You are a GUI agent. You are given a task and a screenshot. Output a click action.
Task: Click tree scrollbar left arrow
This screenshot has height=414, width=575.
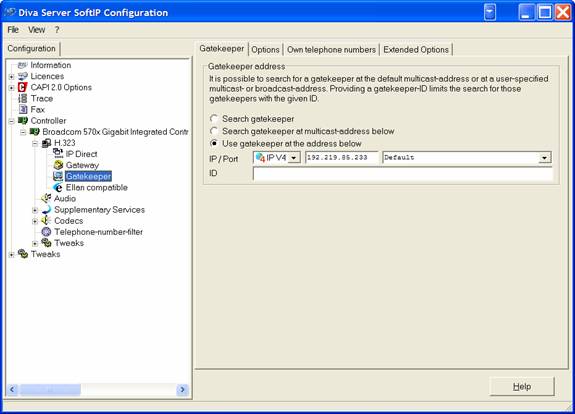pos(12,389)
